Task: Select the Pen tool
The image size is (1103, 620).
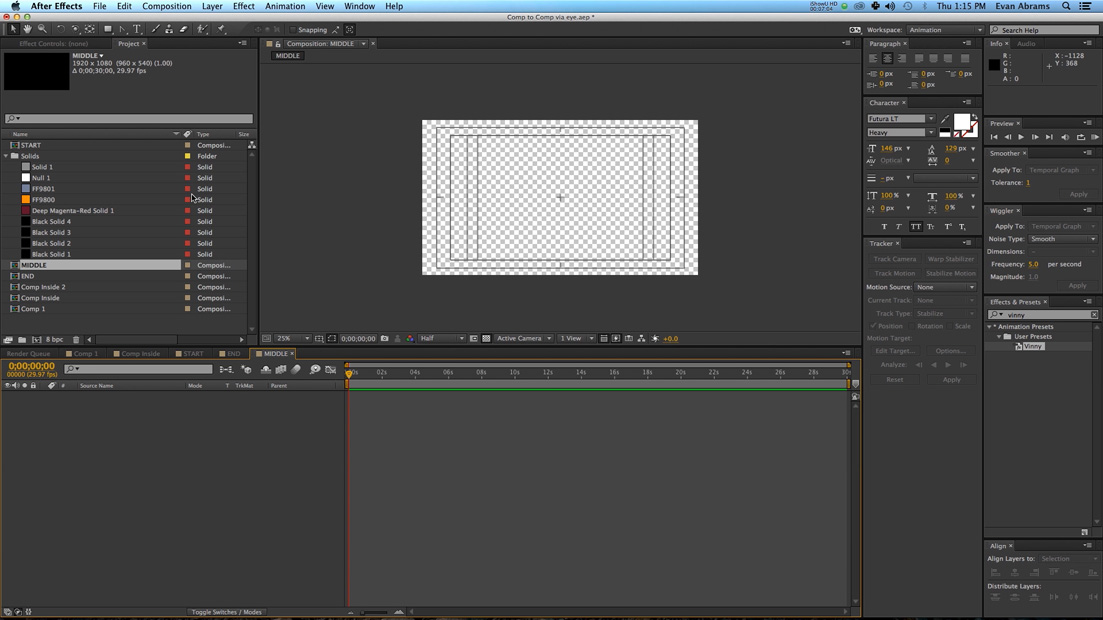Action: click(122, 30)
